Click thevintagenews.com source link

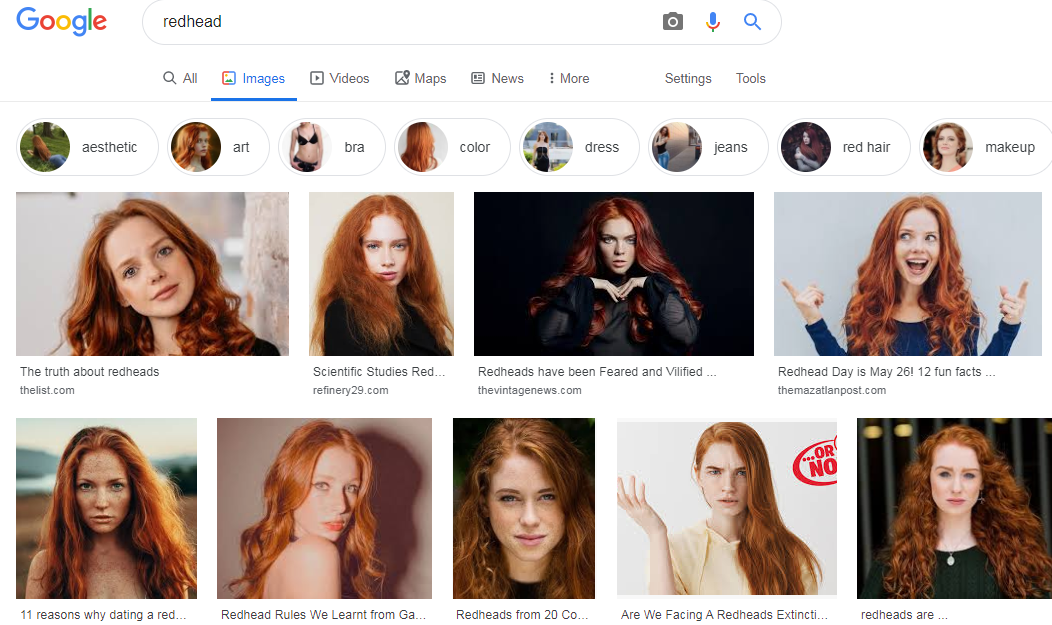(x=529, y=390)
